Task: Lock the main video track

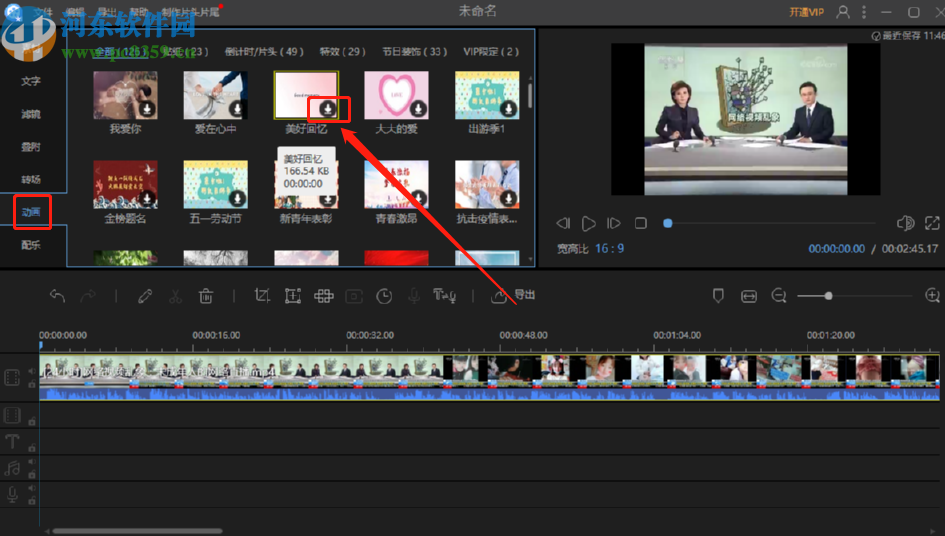Action: click(x=31, y=383)
